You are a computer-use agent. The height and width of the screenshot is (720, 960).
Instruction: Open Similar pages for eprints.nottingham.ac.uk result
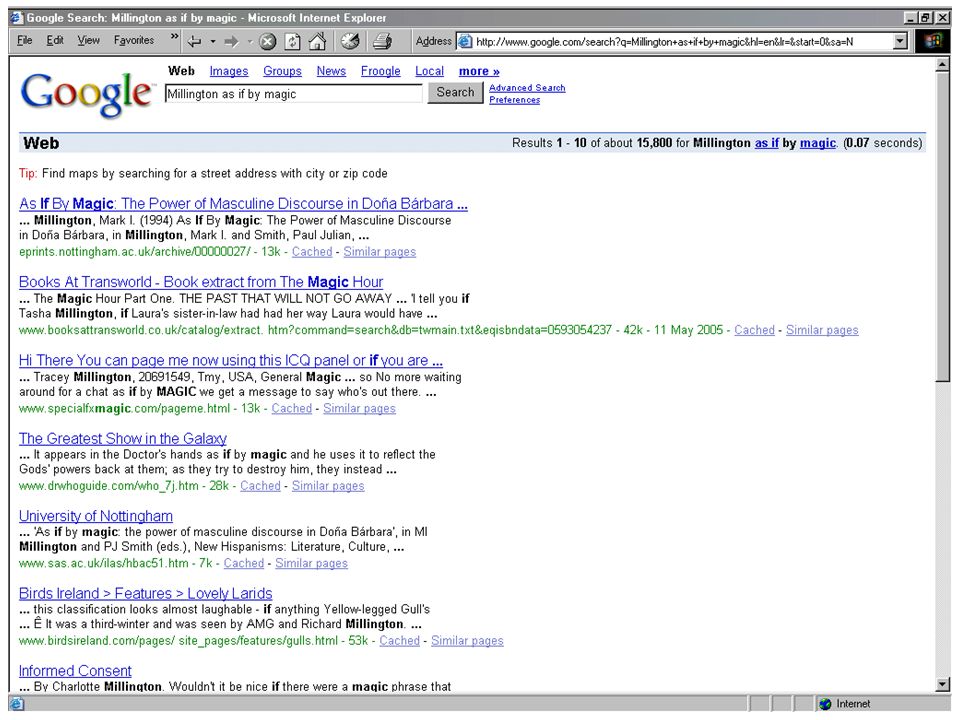(x=380, y=252)
